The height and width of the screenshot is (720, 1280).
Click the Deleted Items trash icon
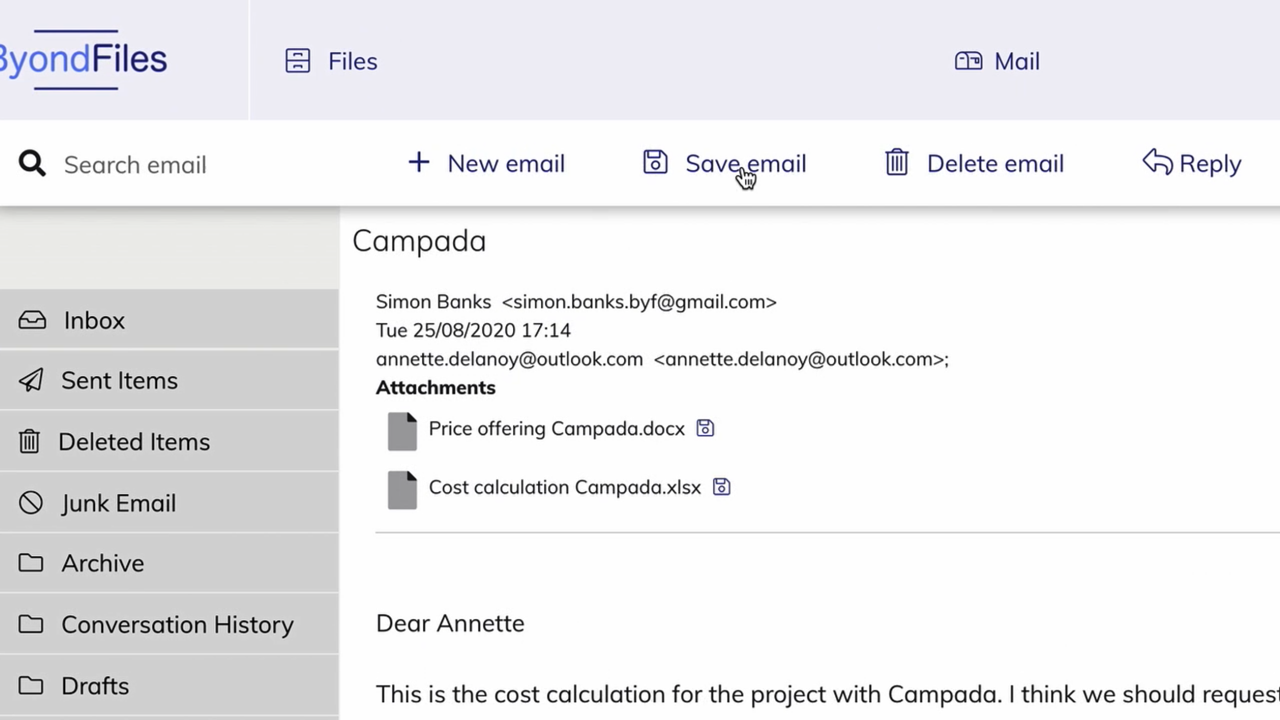click(x=30, y=441)
